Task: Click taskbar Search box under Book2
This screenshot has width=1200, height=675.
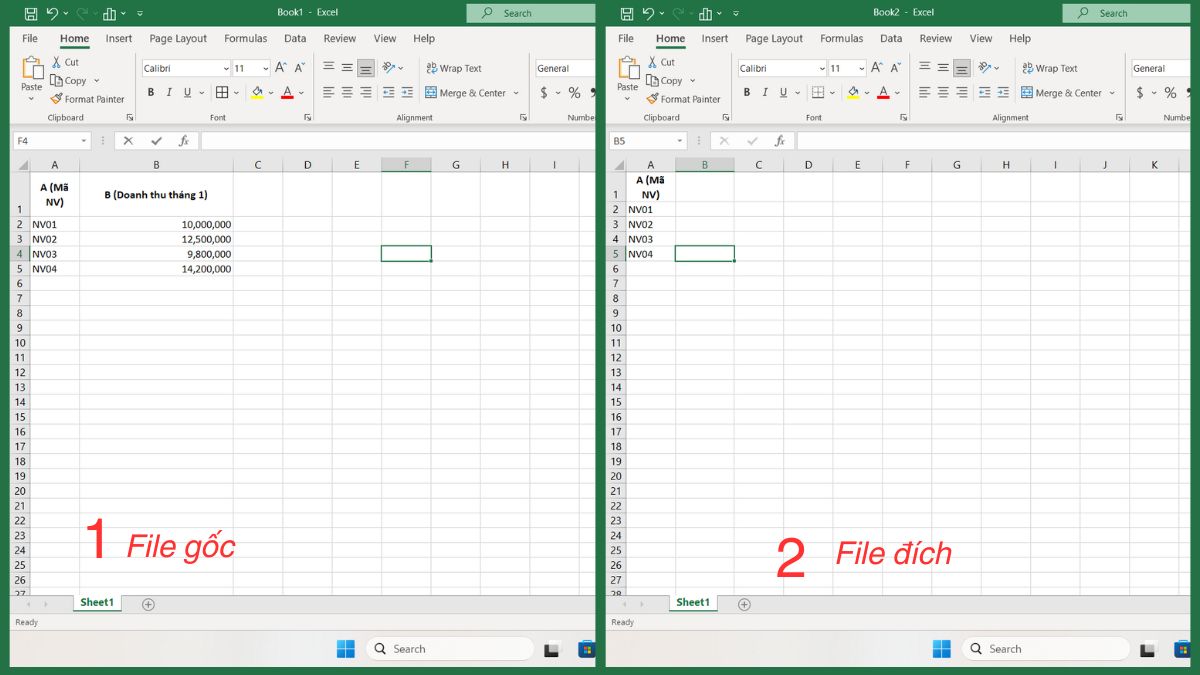Action: [1046, 649]
